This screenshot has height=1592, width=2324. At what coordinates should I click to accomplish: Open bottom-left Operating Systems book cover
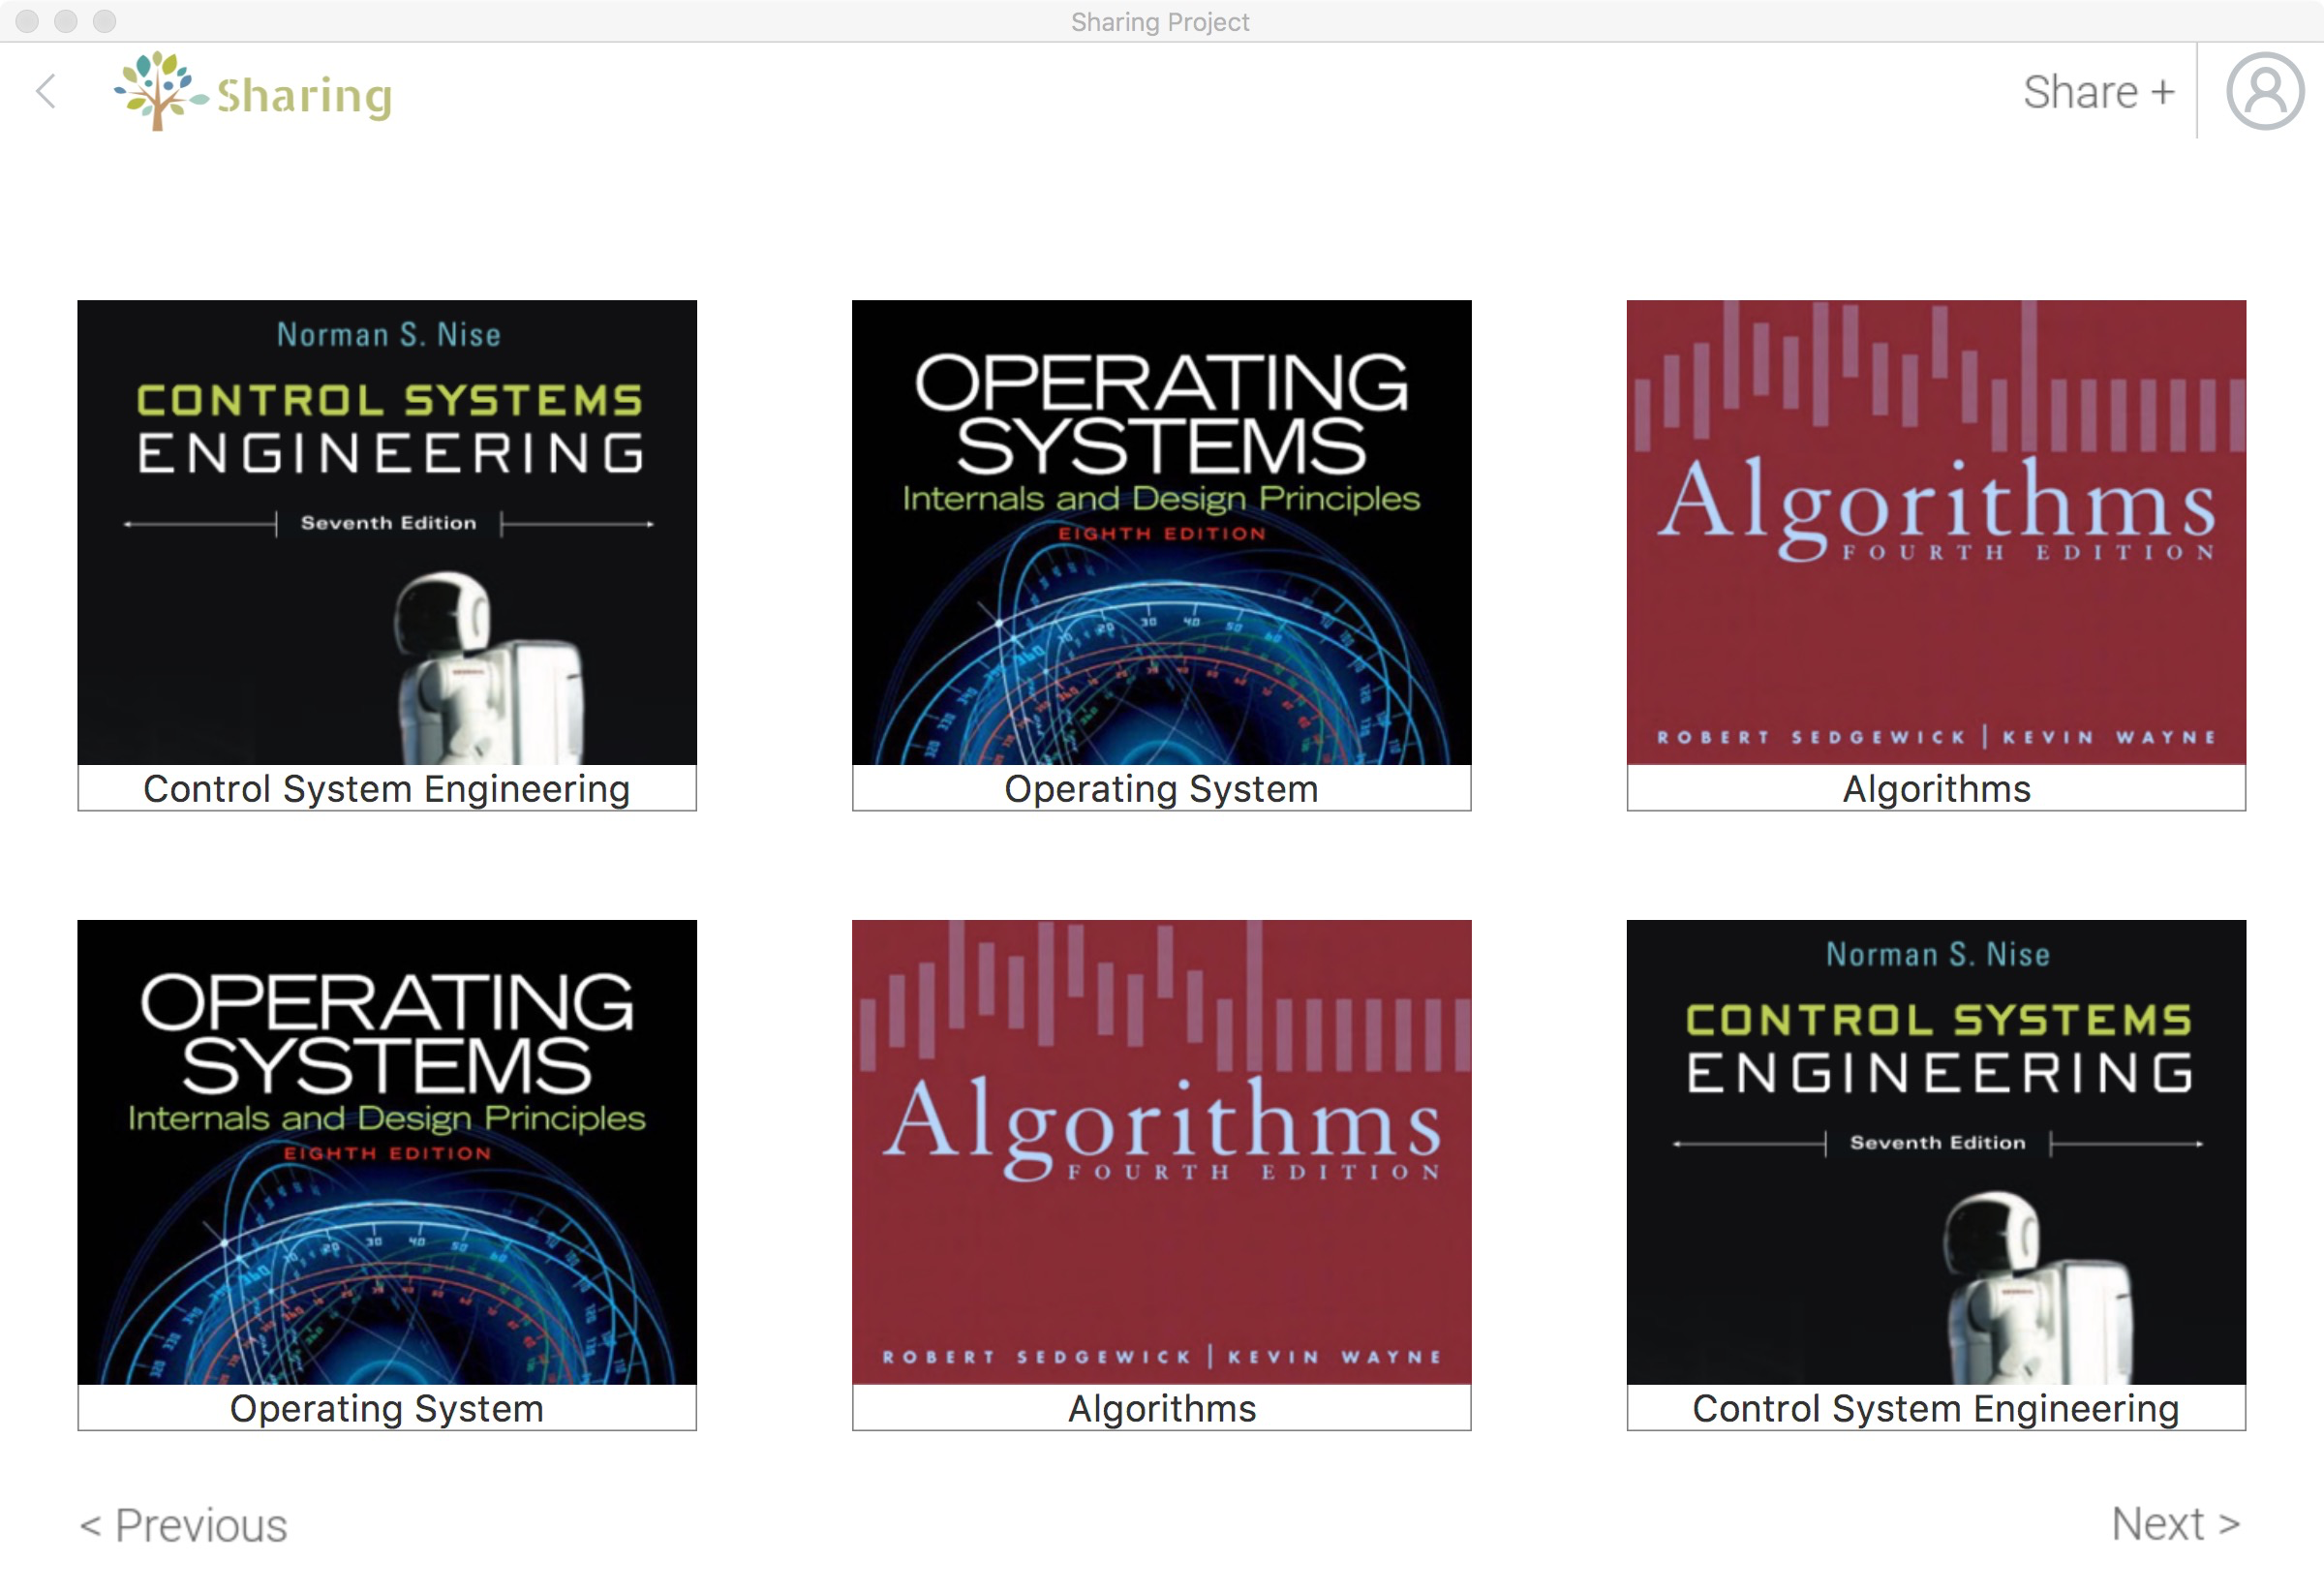tap(387, 1152)
